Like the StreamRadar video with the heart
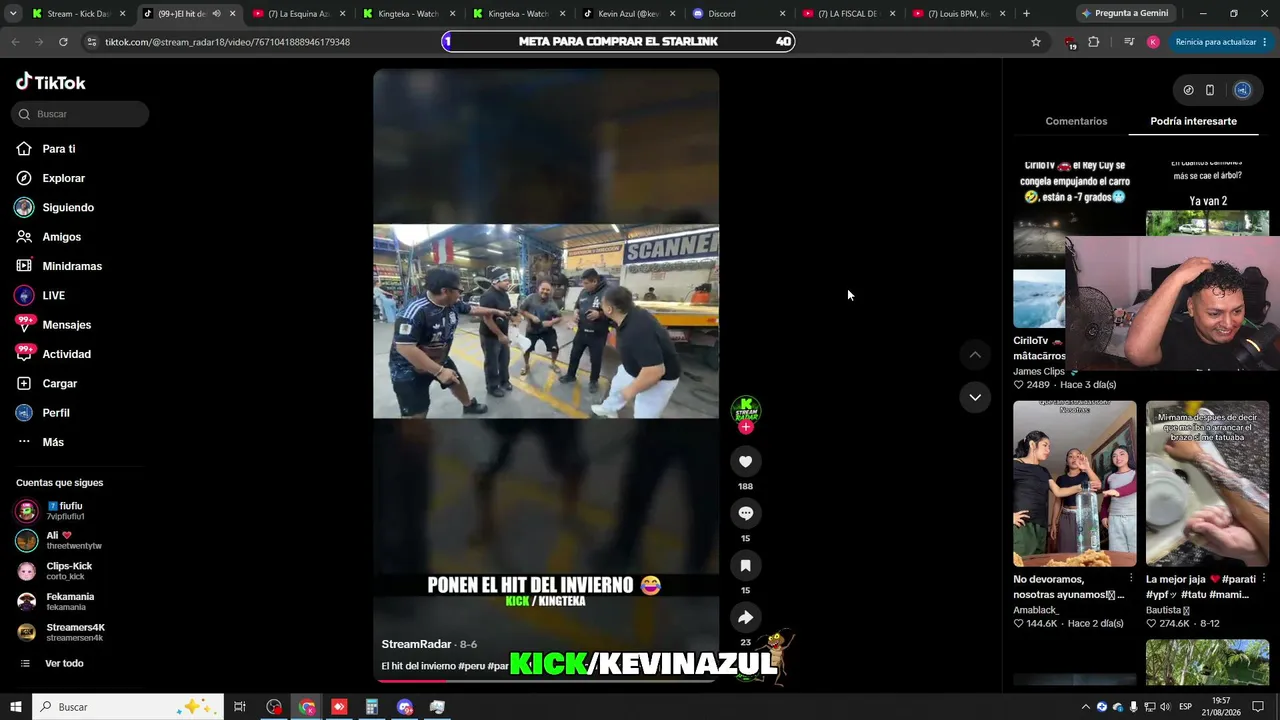This screenshot has width=1280, height=720. click(745, 461)
